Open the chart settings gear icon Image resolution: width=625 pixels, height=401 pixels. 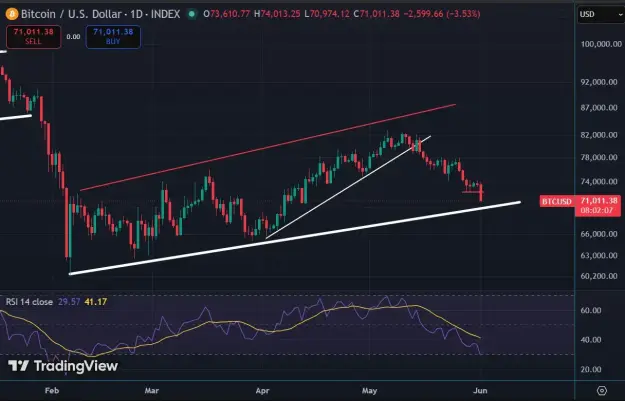pos(602,390)
